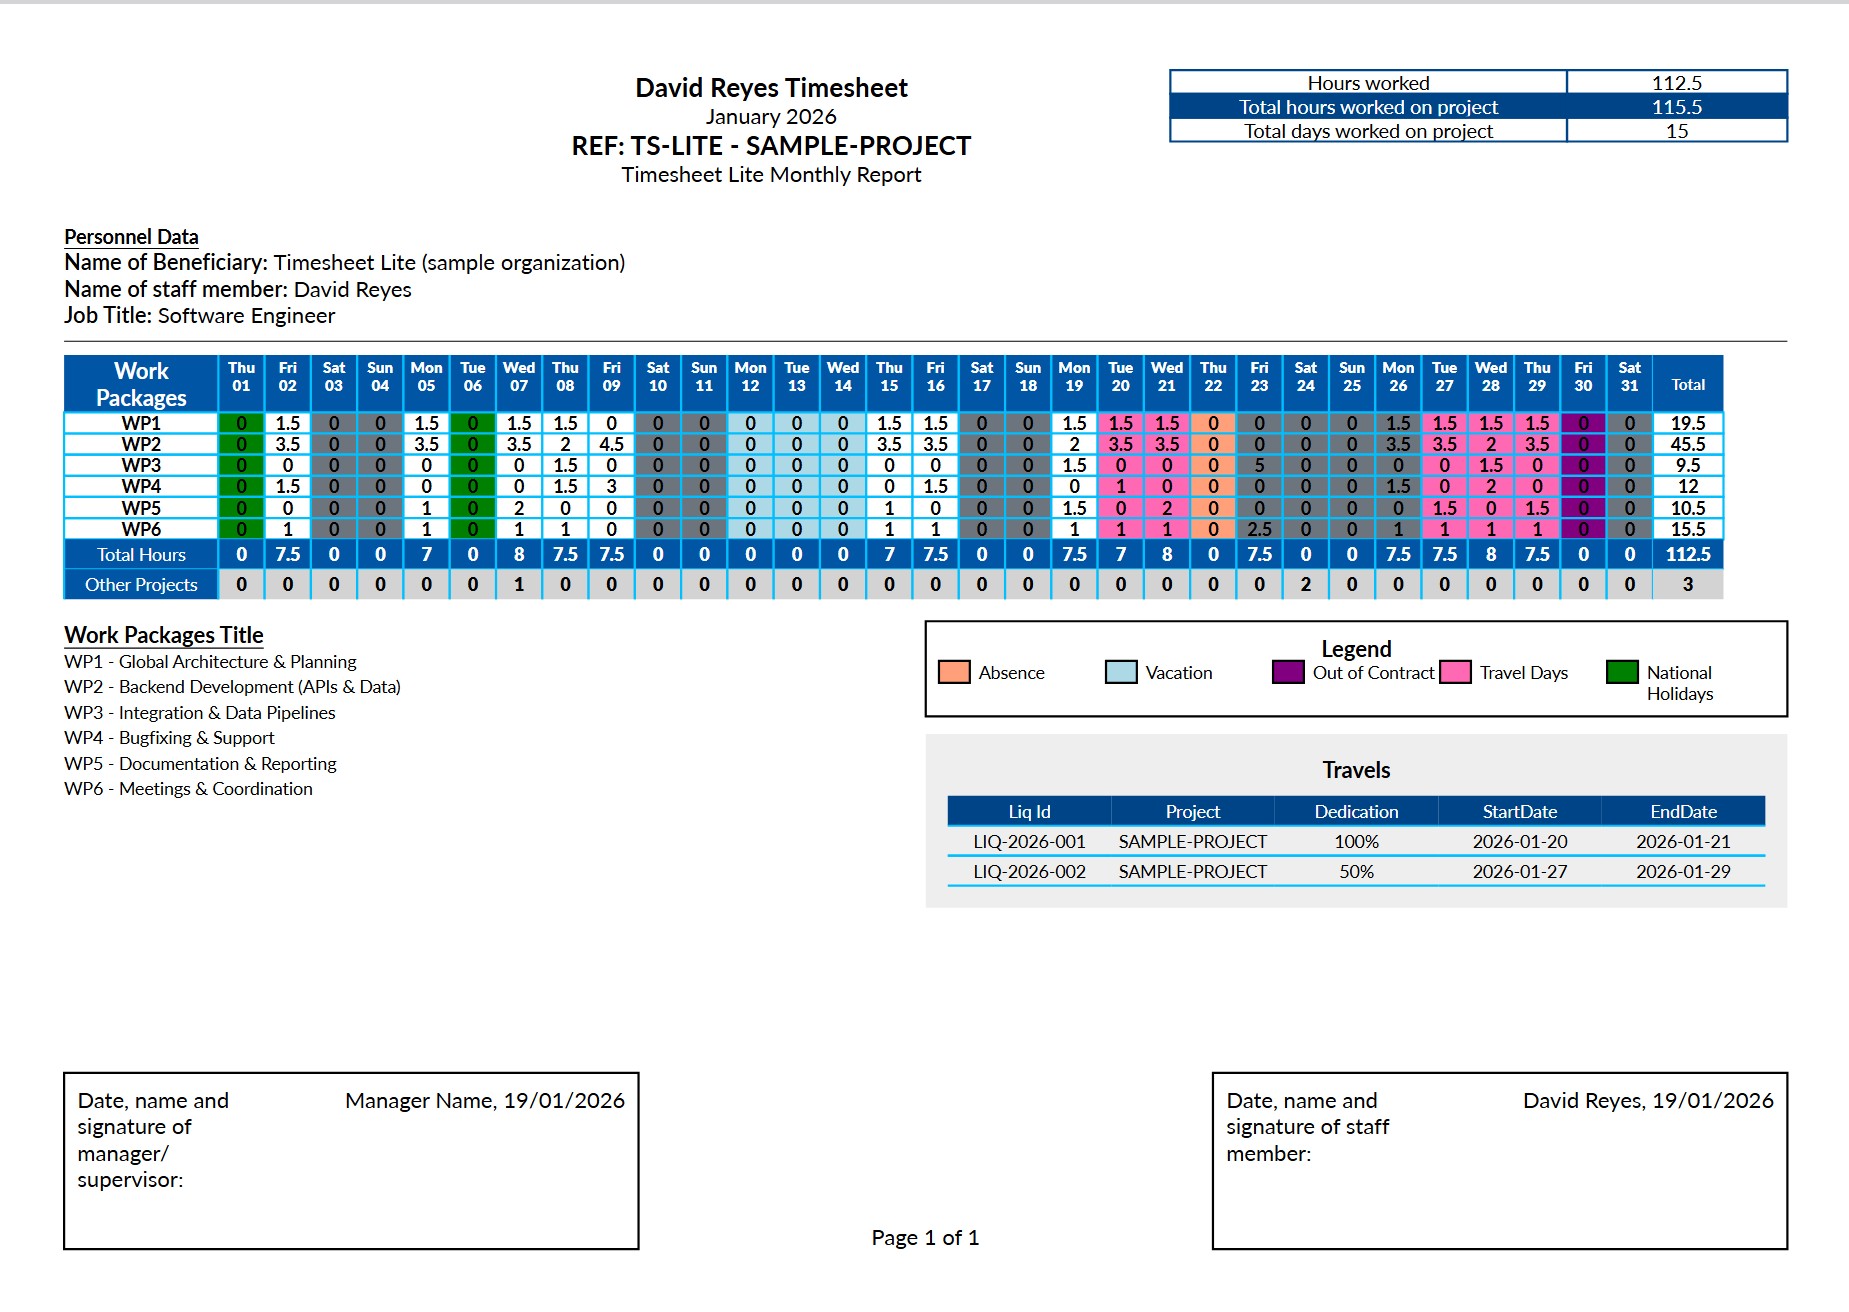Click the WP3 row label
Viewport: 1849px width, 1312px height.
tap(141, 465)
